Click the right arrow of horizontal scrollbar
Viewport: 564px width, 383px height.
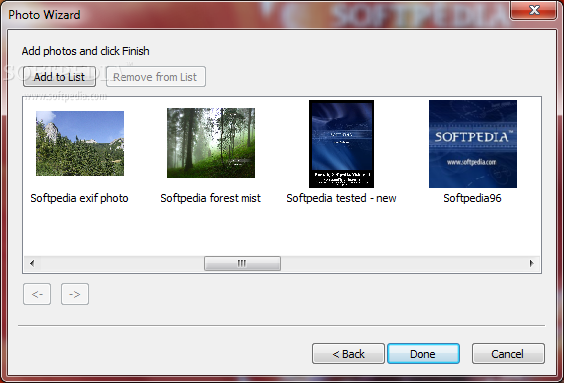click(532, 263)
